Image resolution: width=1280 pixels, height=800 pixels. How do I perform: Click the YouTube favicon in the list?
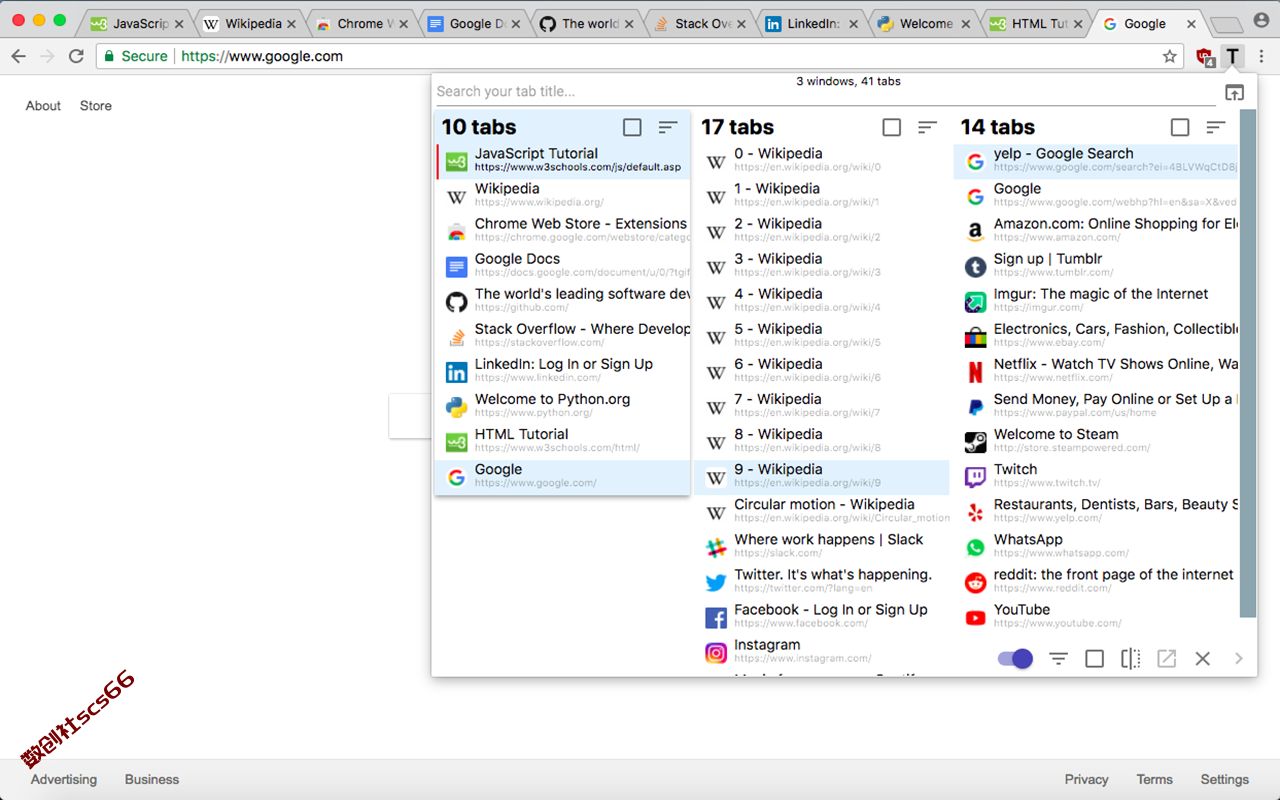975,618
